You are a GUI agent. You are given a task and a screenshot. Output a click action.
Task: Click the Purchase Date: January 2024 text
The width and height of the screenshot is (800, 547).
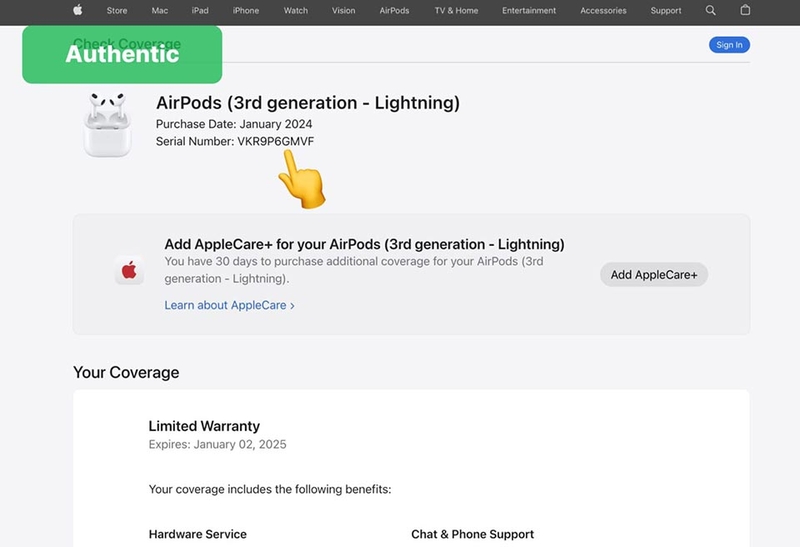234,124
